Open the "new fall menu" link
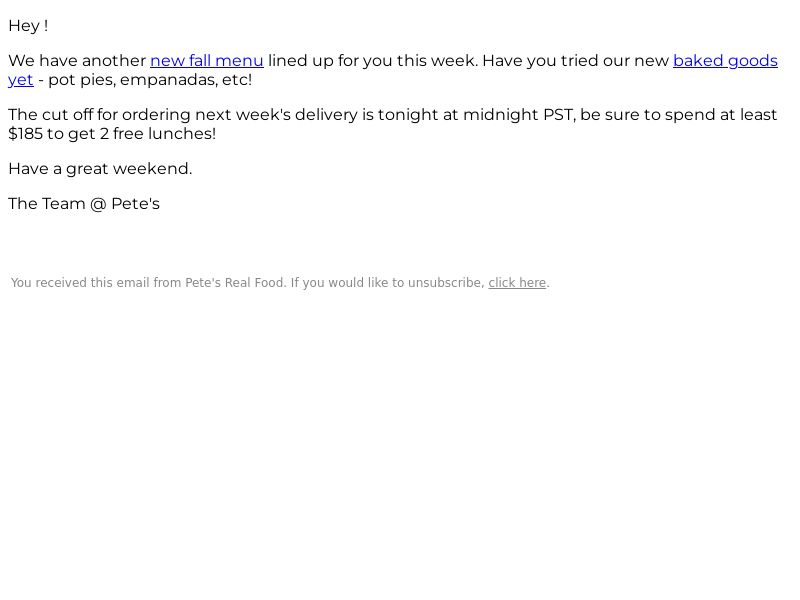Image resolution: width=800 pixels, height=600 pixels. 206,61
